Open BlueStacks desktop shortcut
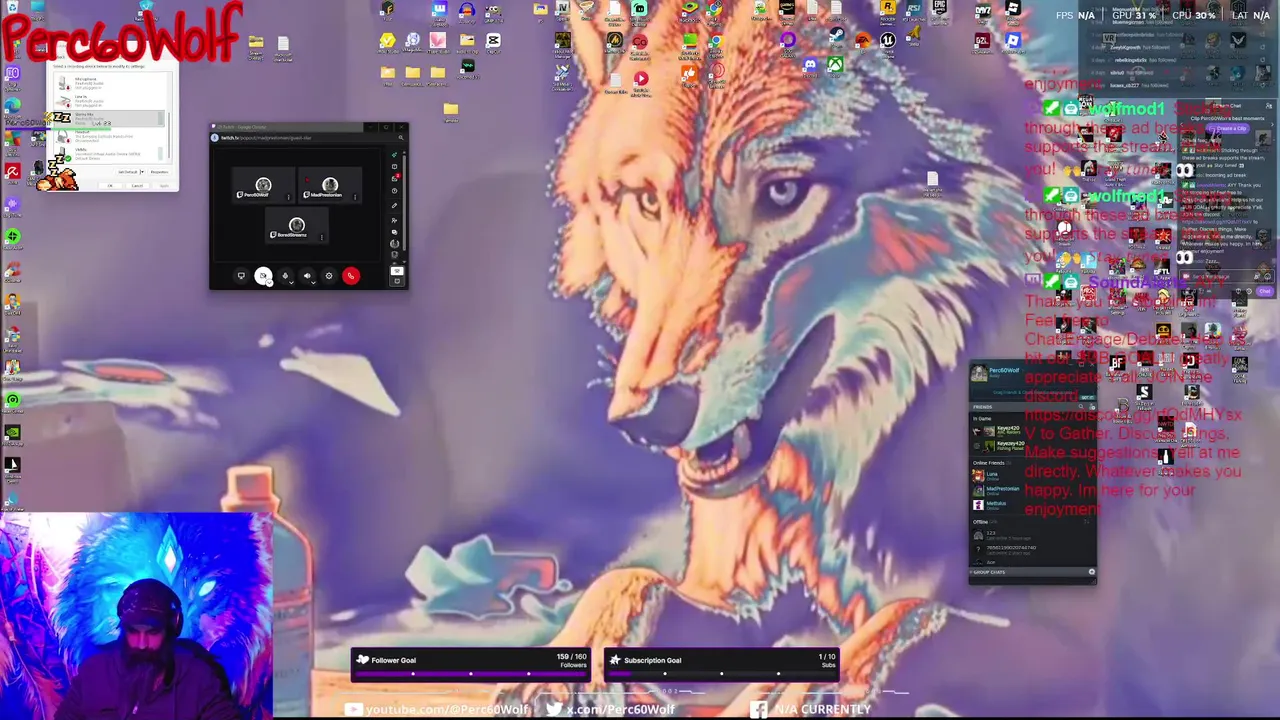The image size is (1280, 720). [690, 10]
